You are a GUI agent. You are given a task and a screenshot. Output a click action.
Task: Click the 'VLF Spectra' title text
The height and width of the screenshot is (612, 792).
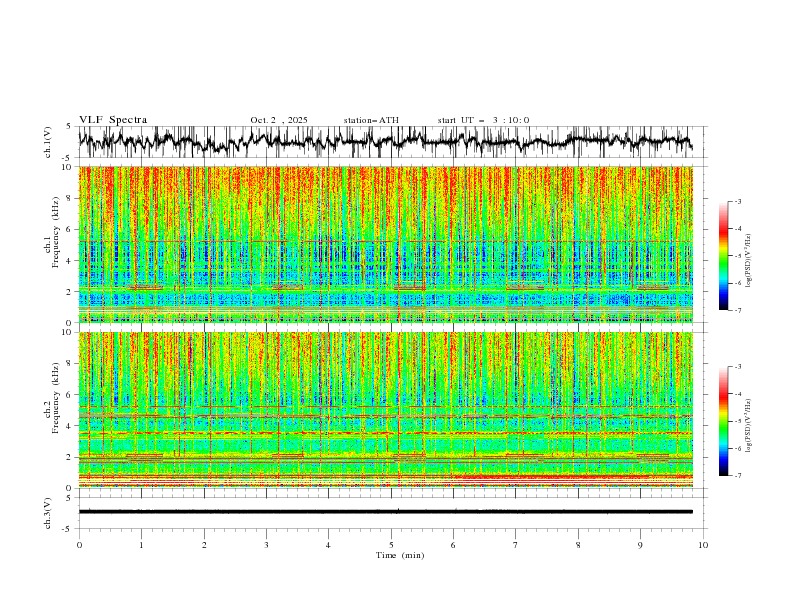point(113,120)
